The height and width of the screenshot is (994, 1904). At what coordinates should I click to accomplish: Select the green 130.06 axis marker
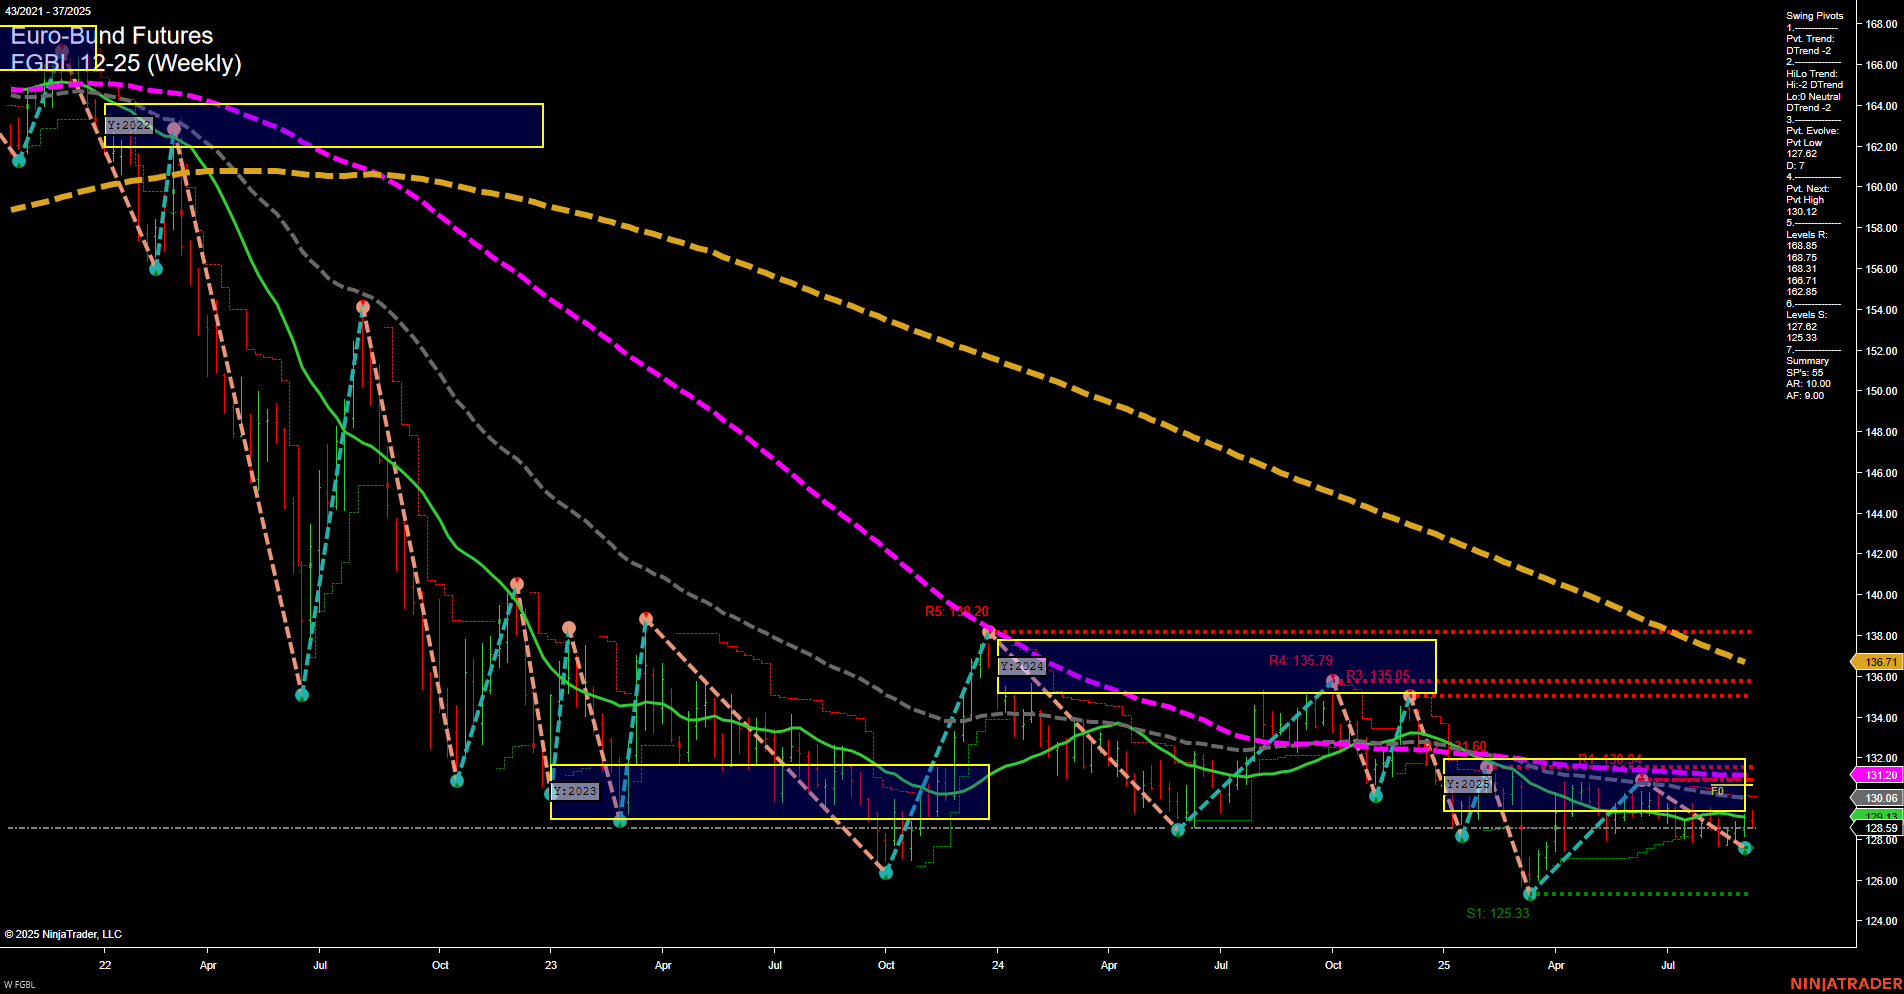[1877, 796]
